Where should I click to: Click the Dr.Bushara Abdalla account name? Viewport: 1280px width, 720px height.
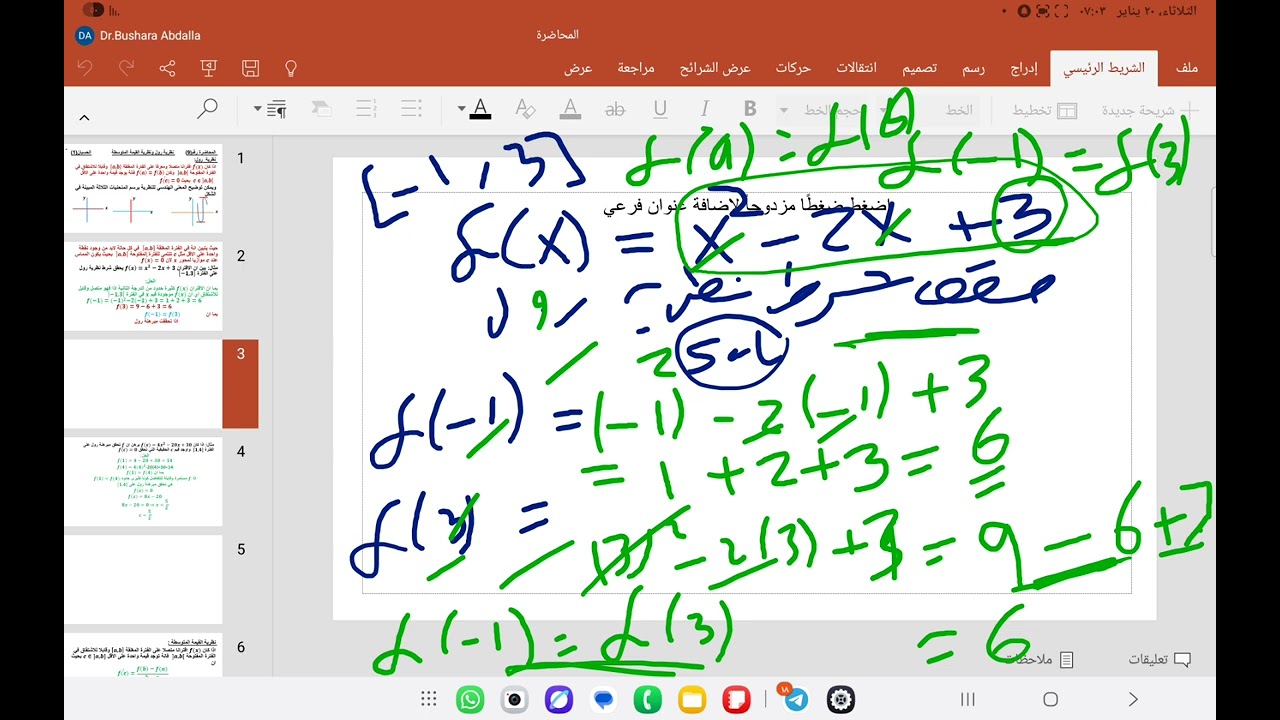(x=150, y=35)
